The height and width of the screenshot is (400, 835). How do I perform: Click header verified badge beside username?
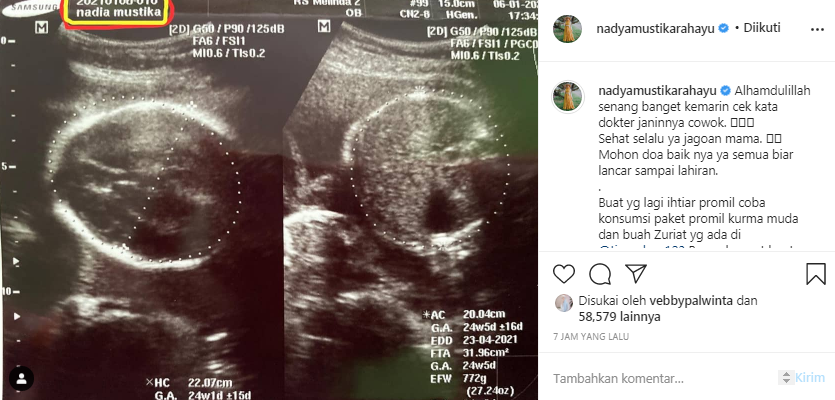(x=723, y=29)
